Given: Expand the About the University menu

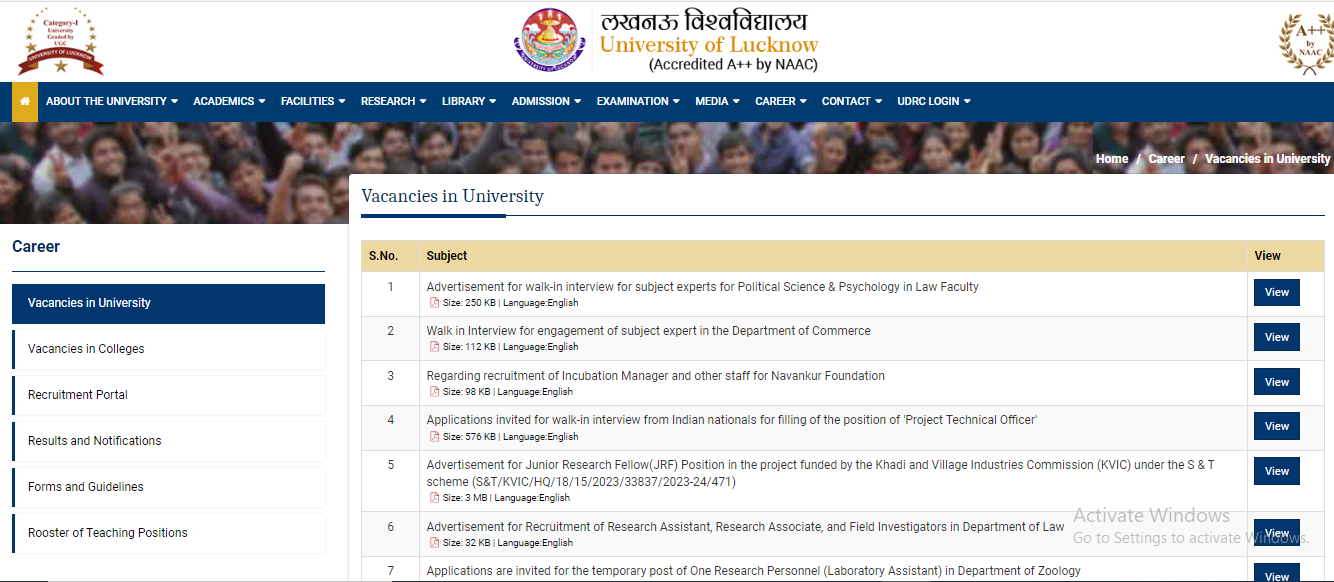Looking at the screenshot, I should [x=112, y=102].
